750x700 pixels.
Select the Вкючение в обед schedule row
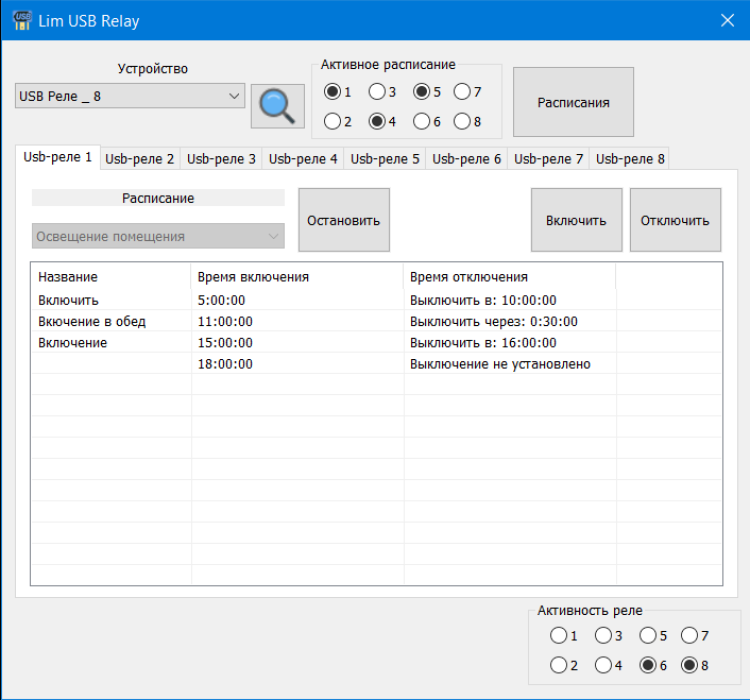92,321
